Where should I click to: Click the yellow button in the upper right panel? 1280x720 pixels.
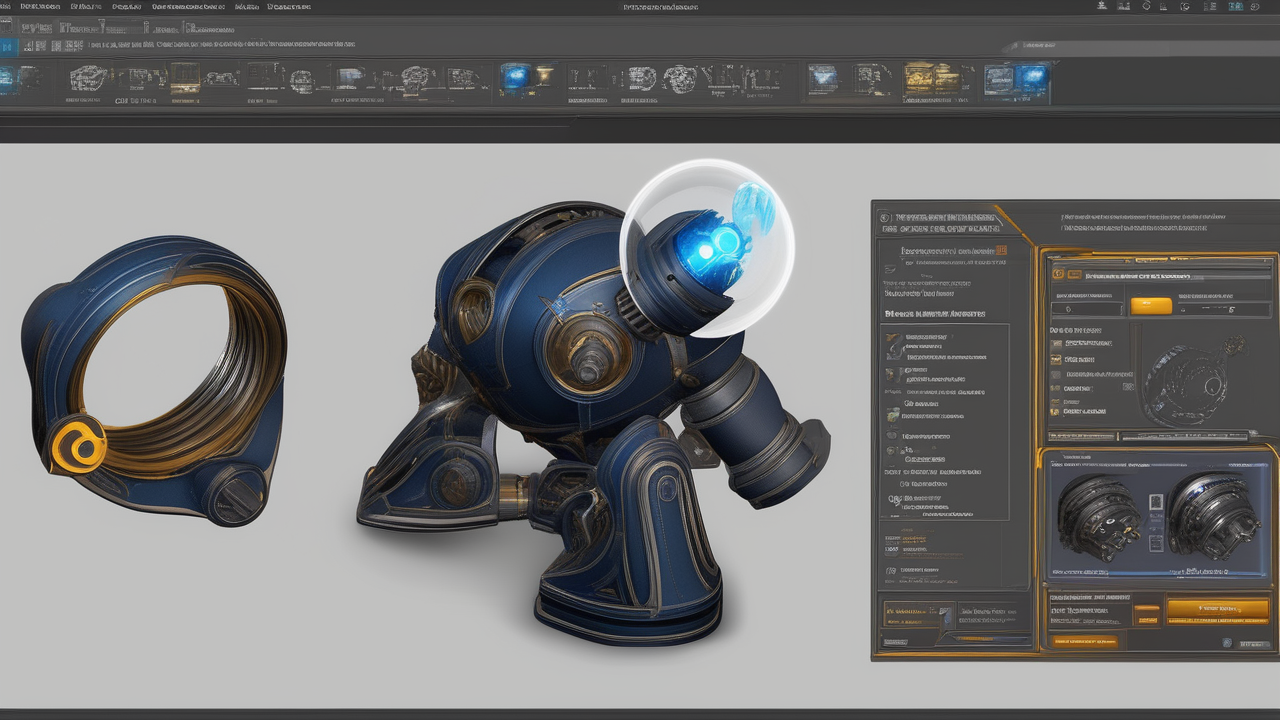point(1151,306)
